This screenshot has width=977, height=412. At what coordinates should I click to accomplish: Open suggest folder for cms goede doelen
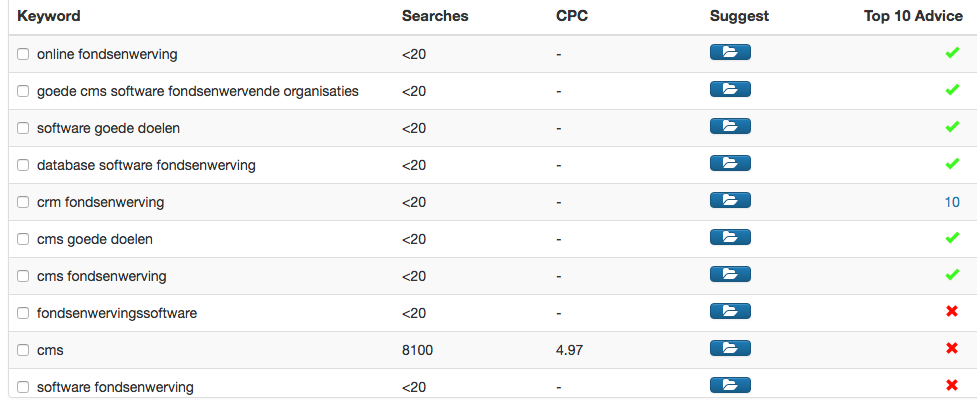point(729,238)
